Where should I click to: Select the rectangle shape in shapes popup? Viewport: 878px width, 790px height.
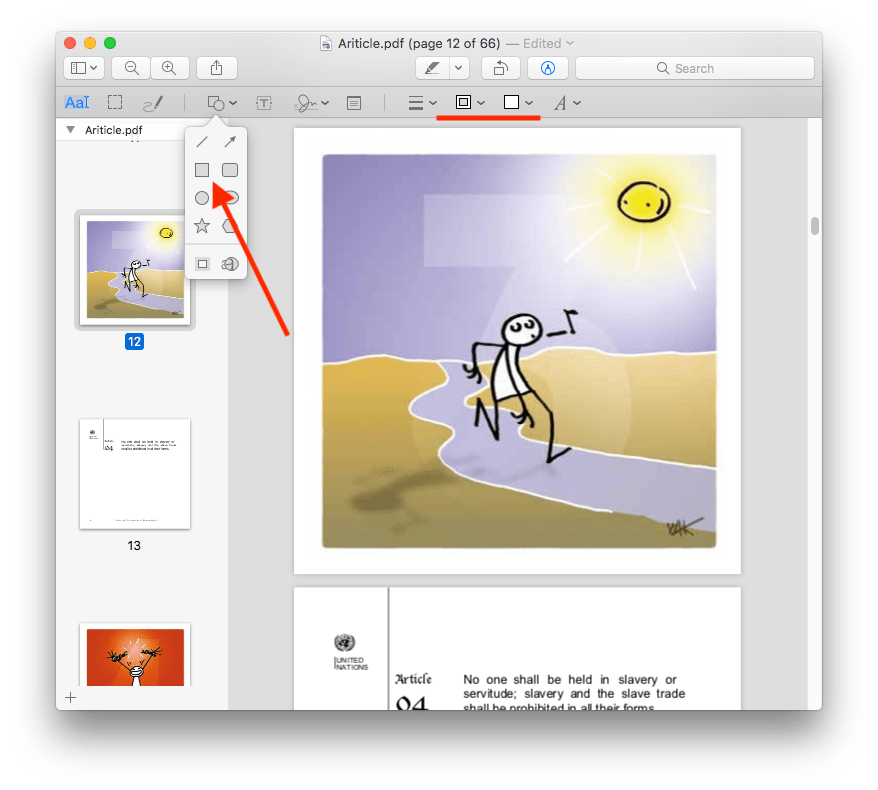[202, 170]
